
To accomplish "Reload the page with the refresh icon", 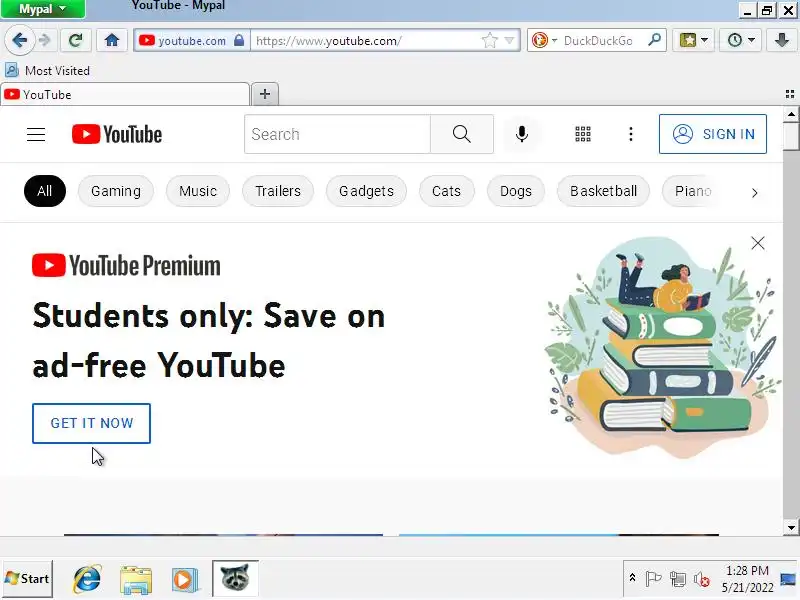I will point(76,40).
